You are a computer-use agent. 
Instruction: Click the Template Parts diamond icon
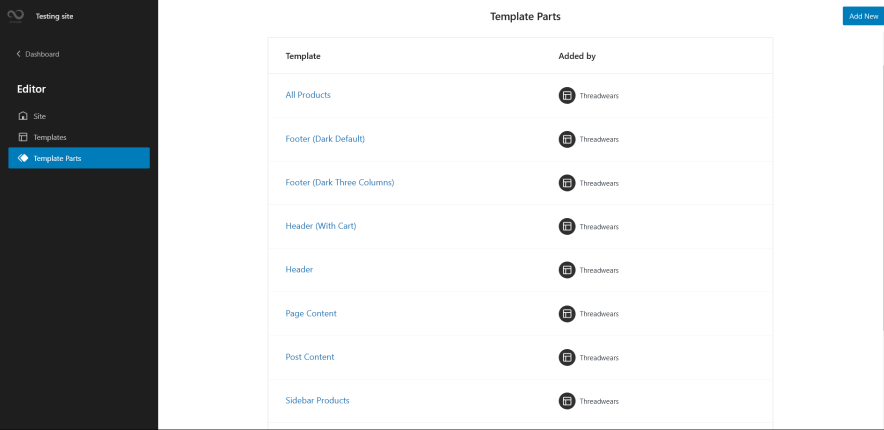[23, 158]
